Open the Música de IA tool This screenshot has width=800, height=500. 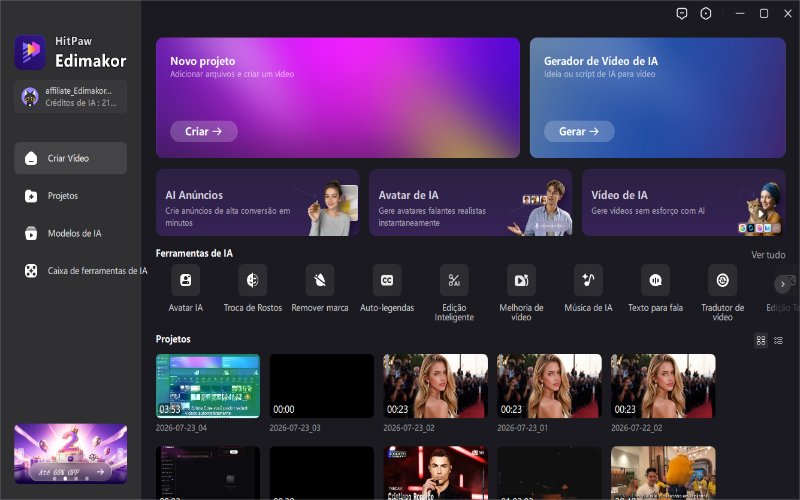point(588,280)
